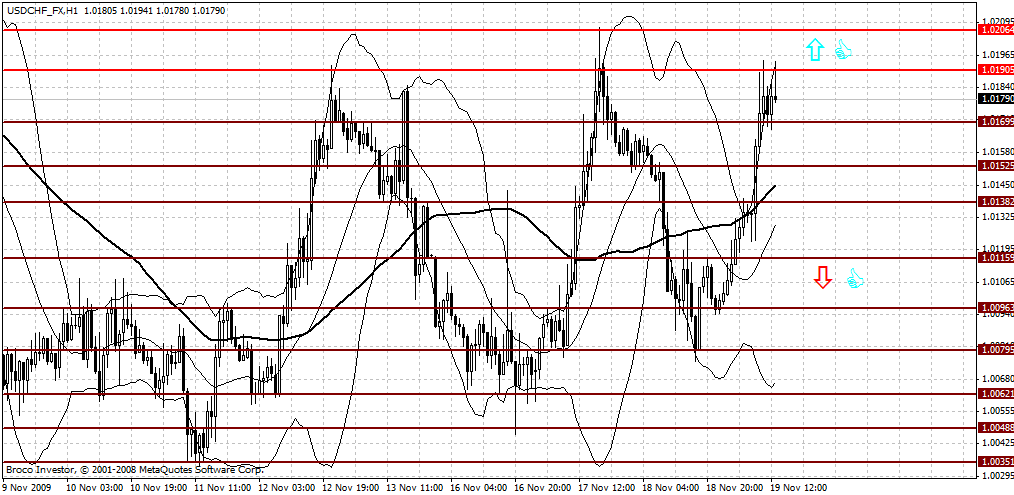Click the dark red 1.01699 level label
The image size is (1014, 495).
coord(997,122)
